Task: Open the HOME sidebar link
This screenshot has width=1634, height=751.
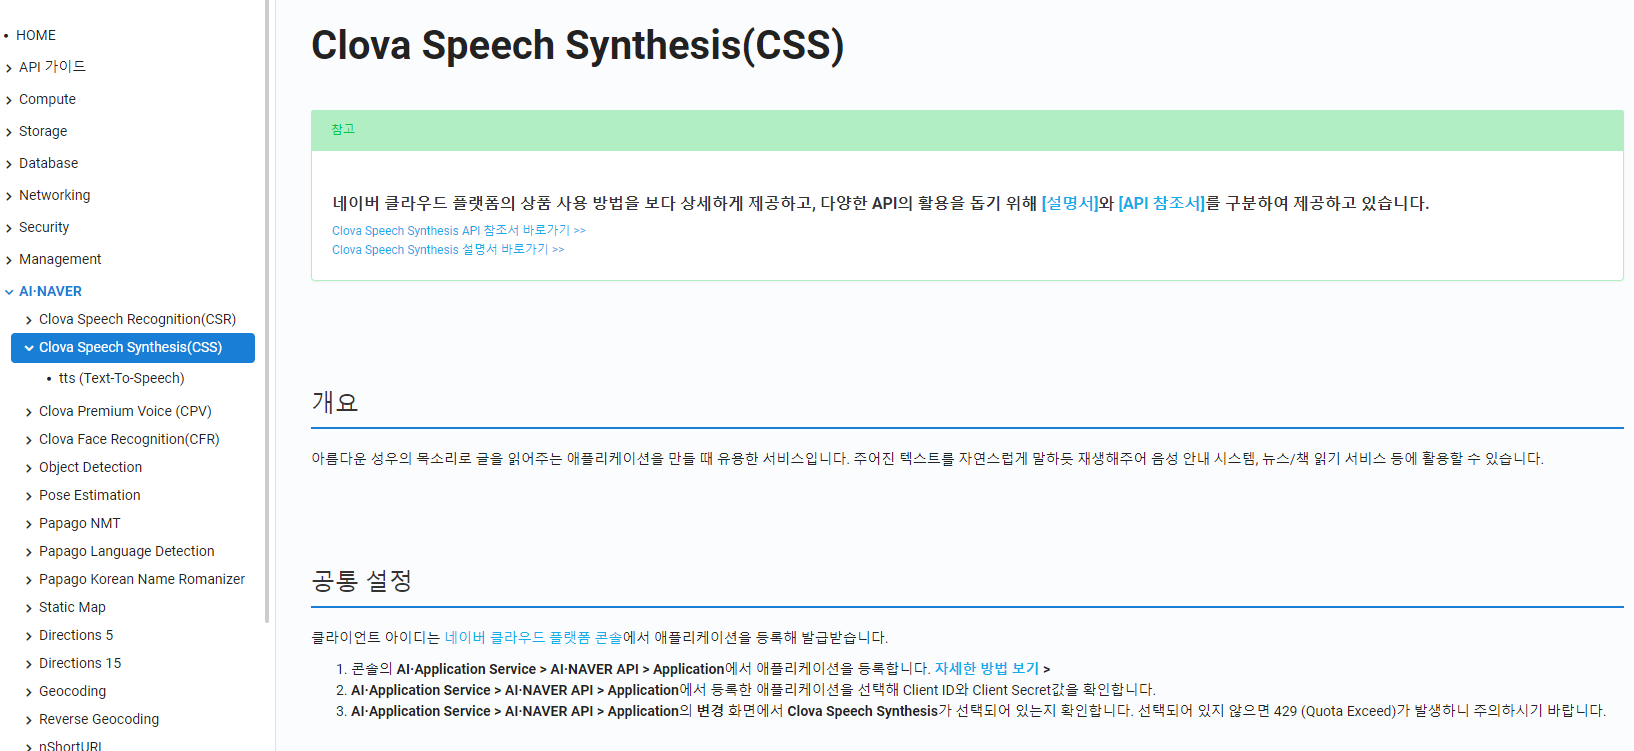Action: click(x=36, y=35)
